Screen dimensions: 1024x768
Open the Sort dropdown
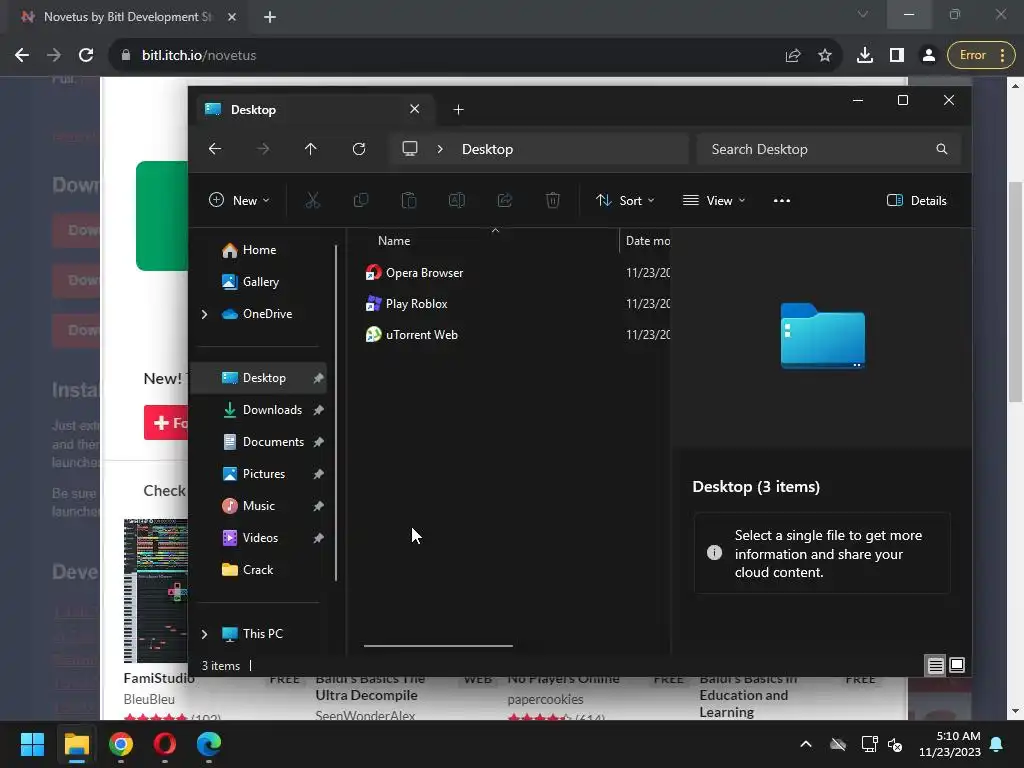(625, 200)
